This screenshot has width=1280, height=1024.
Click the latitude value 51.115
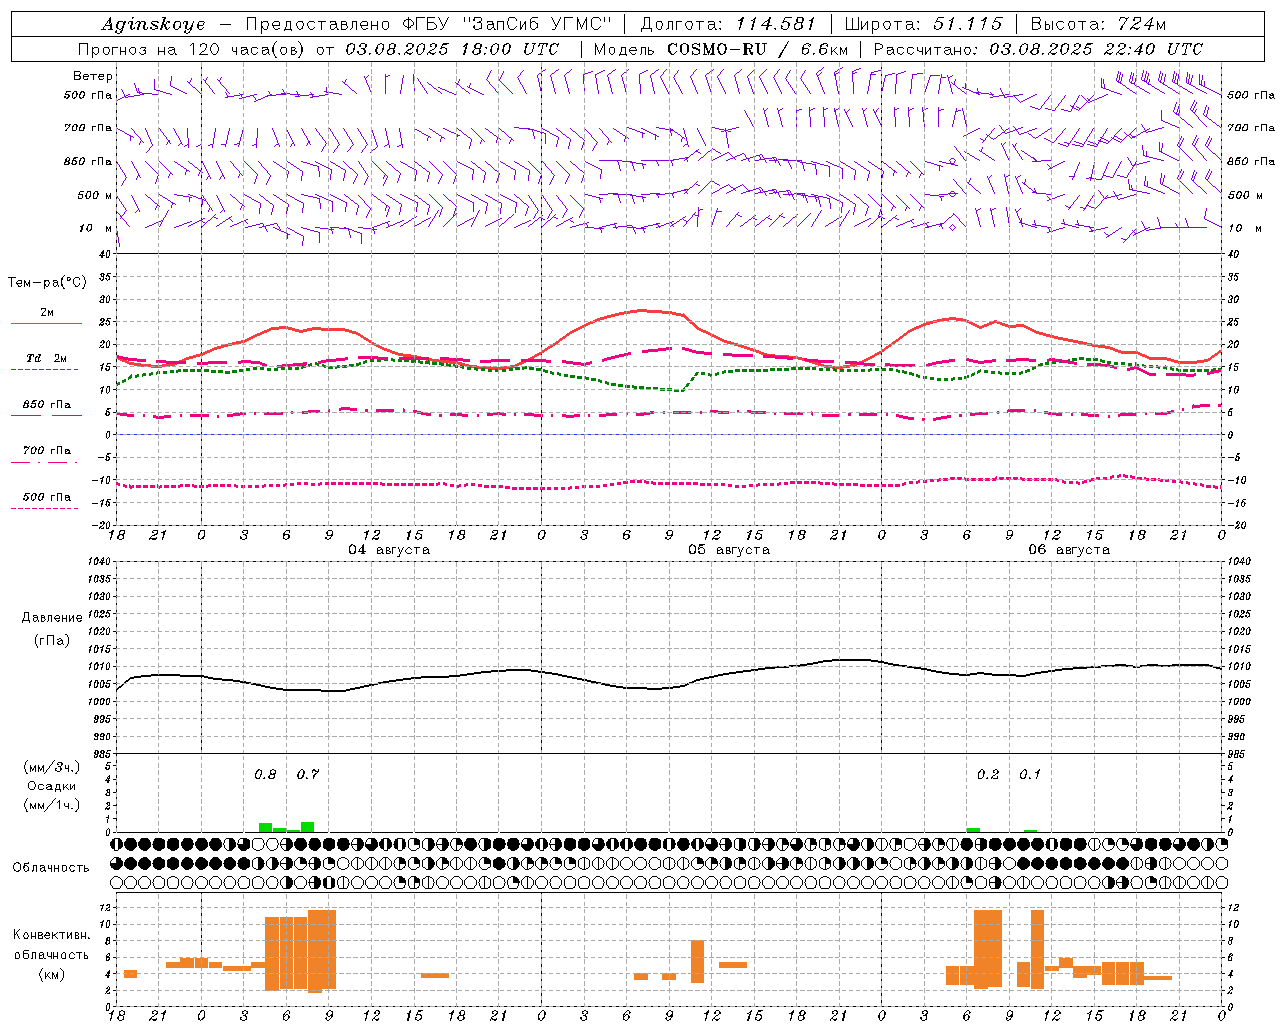968,24
